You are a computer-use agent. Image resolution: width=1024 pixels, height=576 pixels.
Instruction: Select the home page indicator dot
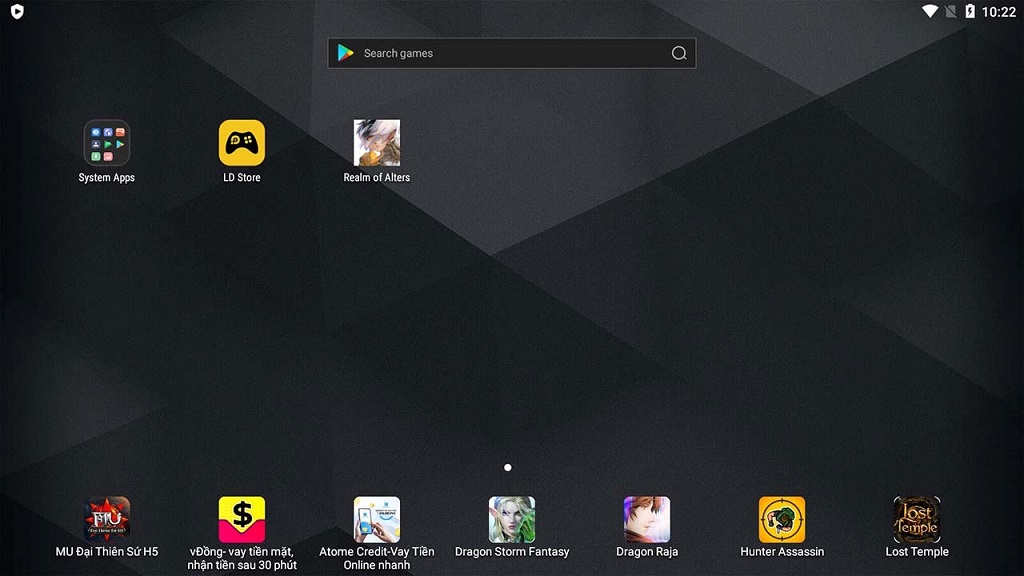pyautogui.click(x=507, y=468)
